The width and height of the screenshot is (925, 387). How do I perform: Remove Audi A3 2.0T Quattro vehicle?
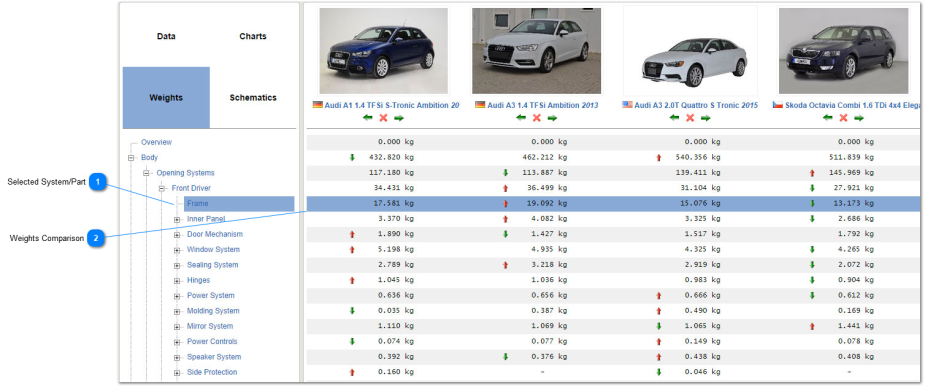690,118
